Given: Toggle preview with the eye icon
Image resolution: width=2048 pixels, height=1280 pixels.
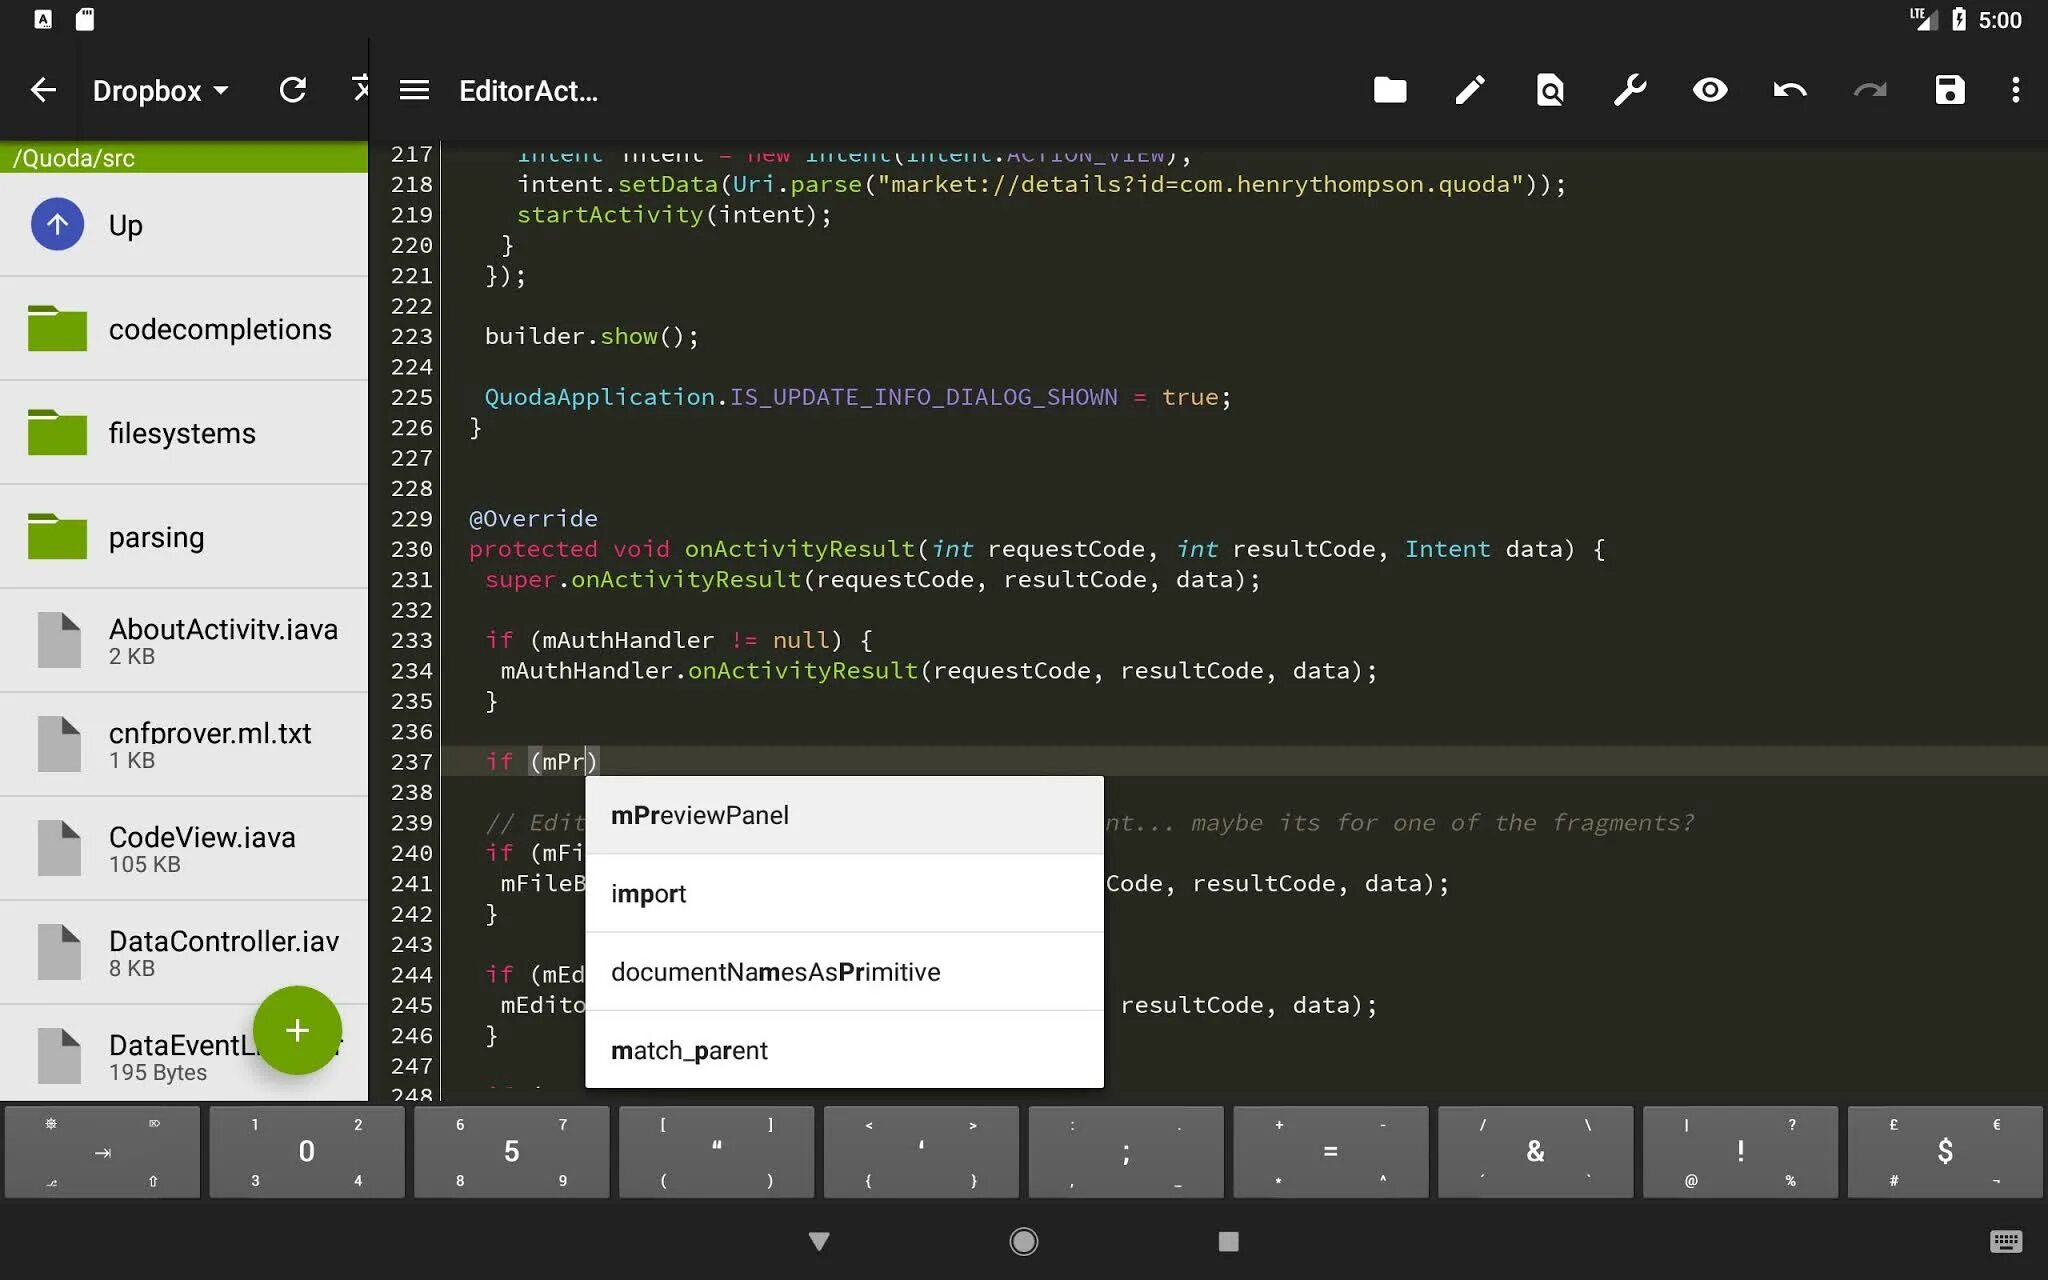Looking at the screenshot, I should click(1709, 90).
